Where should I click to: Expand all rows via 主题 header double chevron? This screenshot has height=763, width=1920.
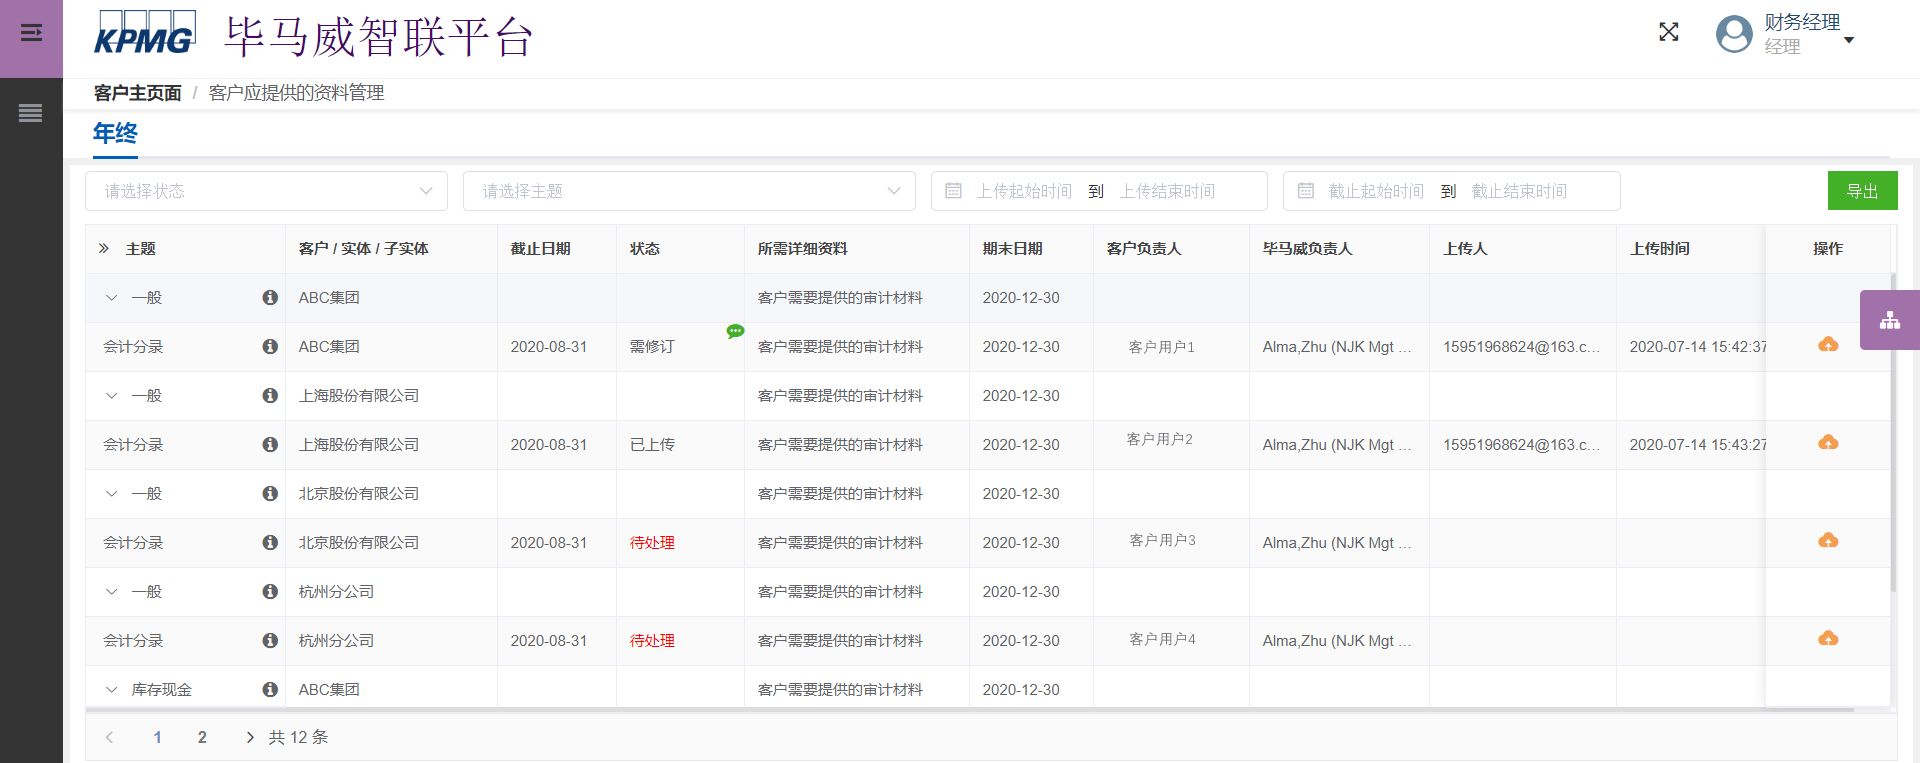[x=103, y=248]
